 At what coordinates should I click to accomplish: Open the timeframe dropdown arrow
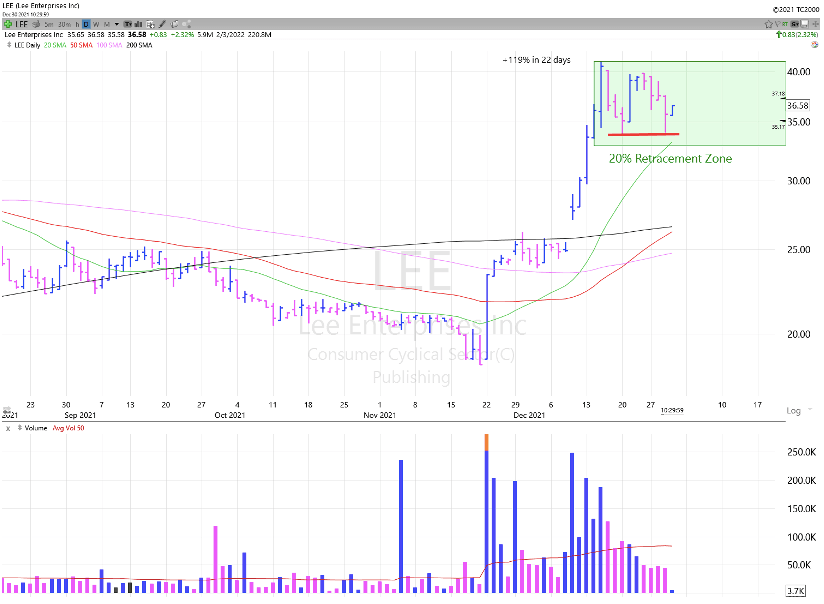pos(117,23)
